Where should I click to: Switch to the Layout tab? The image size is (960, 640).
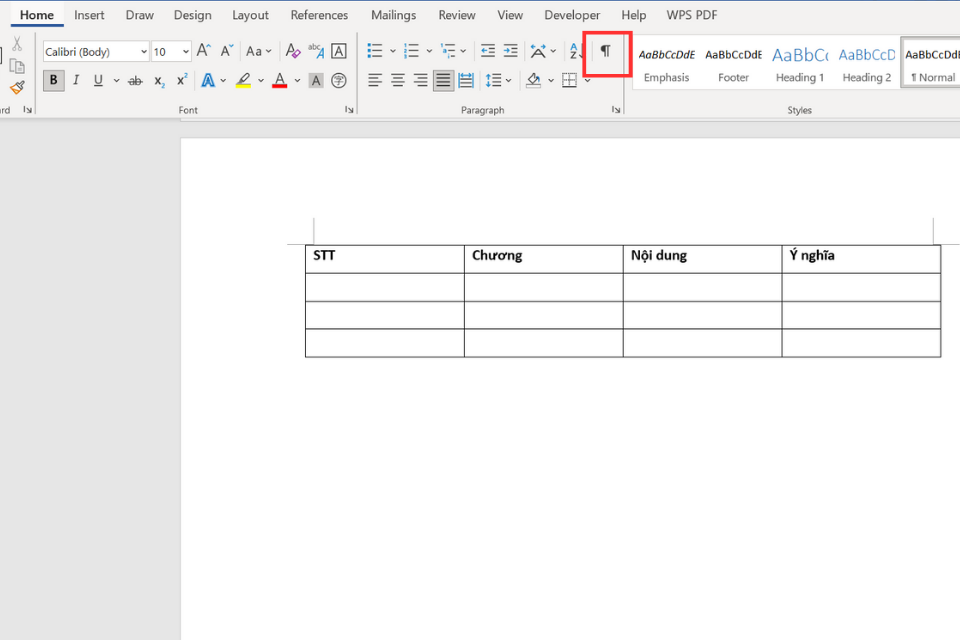pyautogui.click(x=250, y=15)
